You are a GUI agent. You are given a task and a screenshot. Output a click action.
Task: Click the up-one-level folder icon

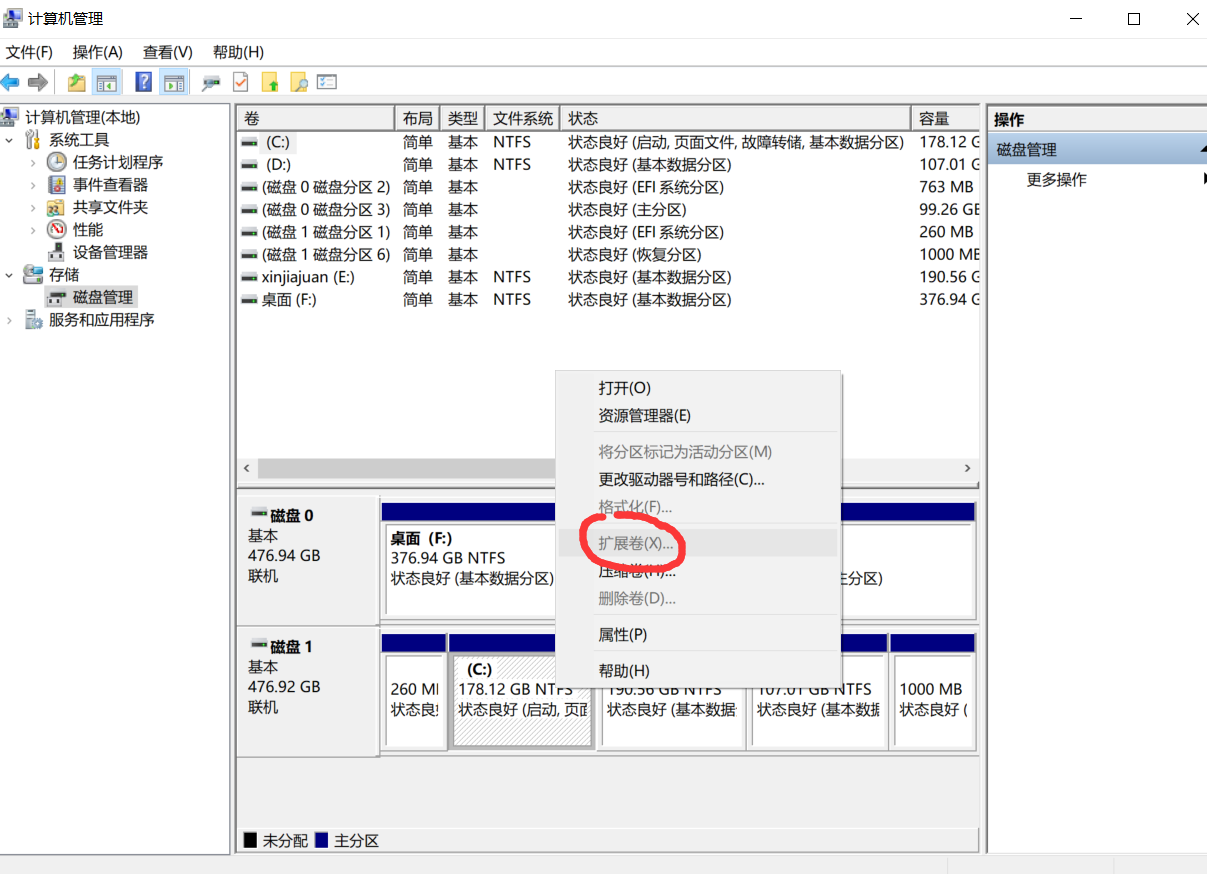coord(76,82)
